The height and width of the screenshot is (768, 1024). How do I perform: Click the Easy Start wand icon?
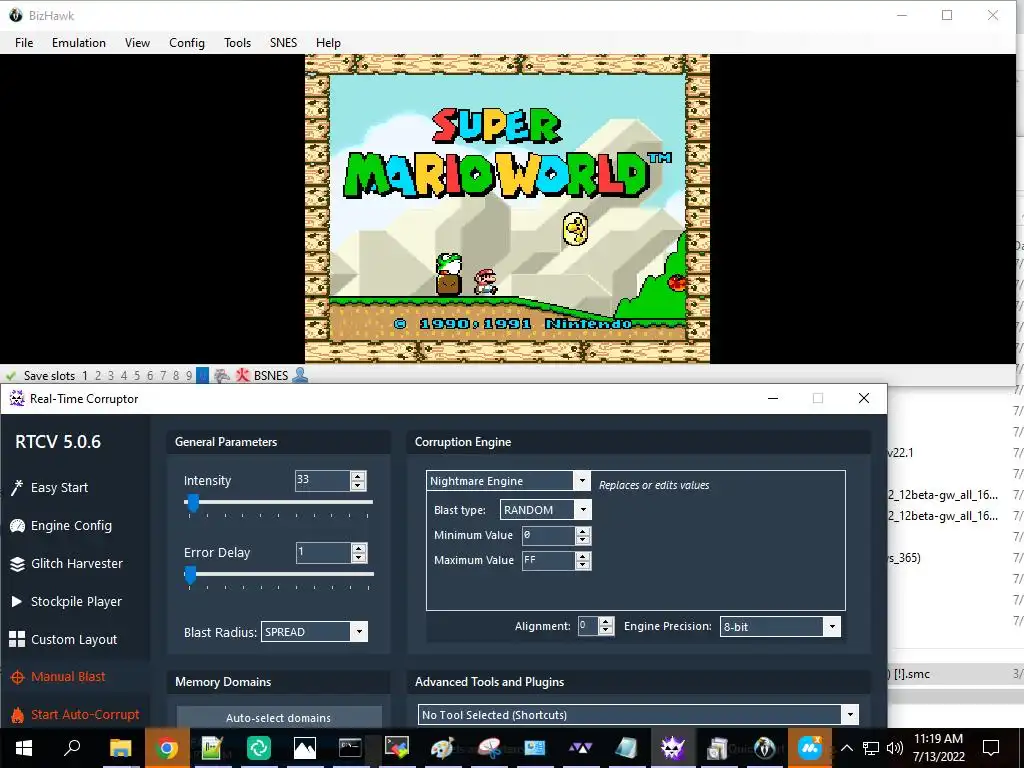tap(16, 487)
